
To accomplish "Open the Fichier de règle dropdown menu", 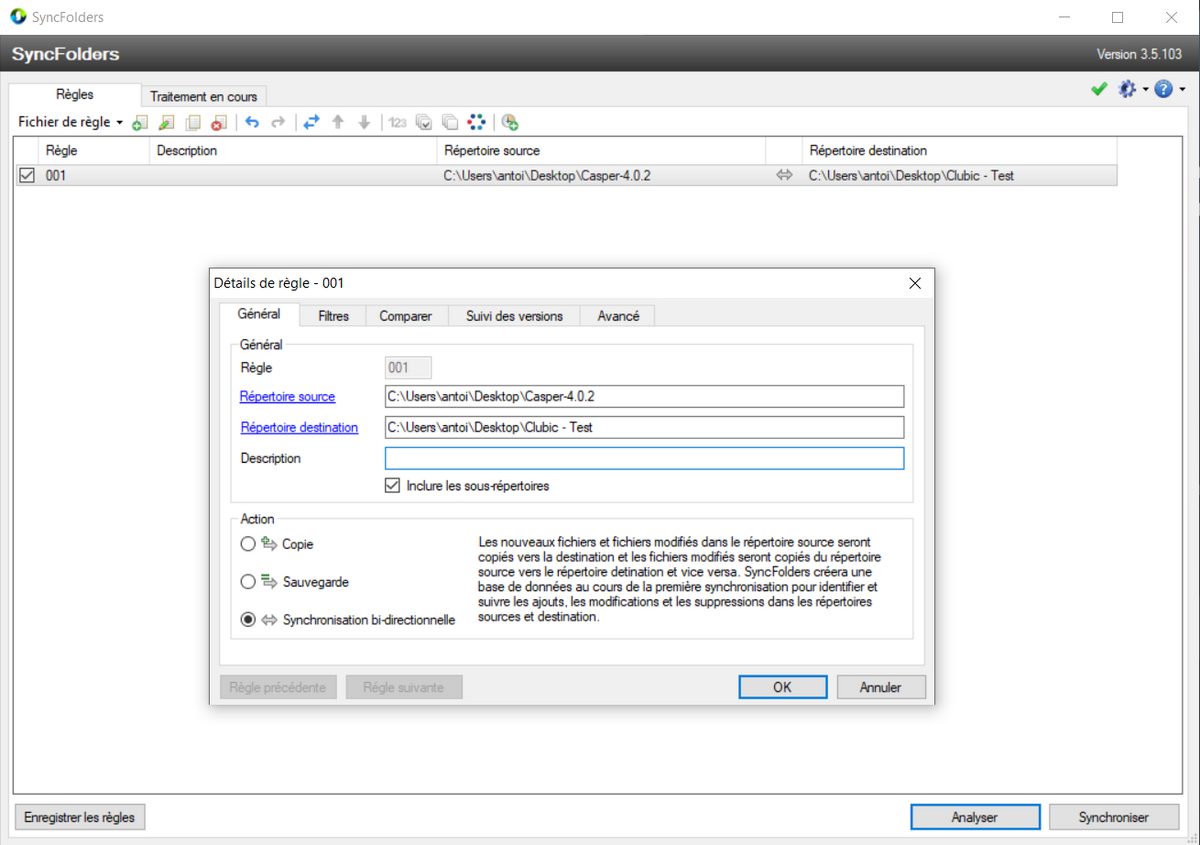I will 70,122.
